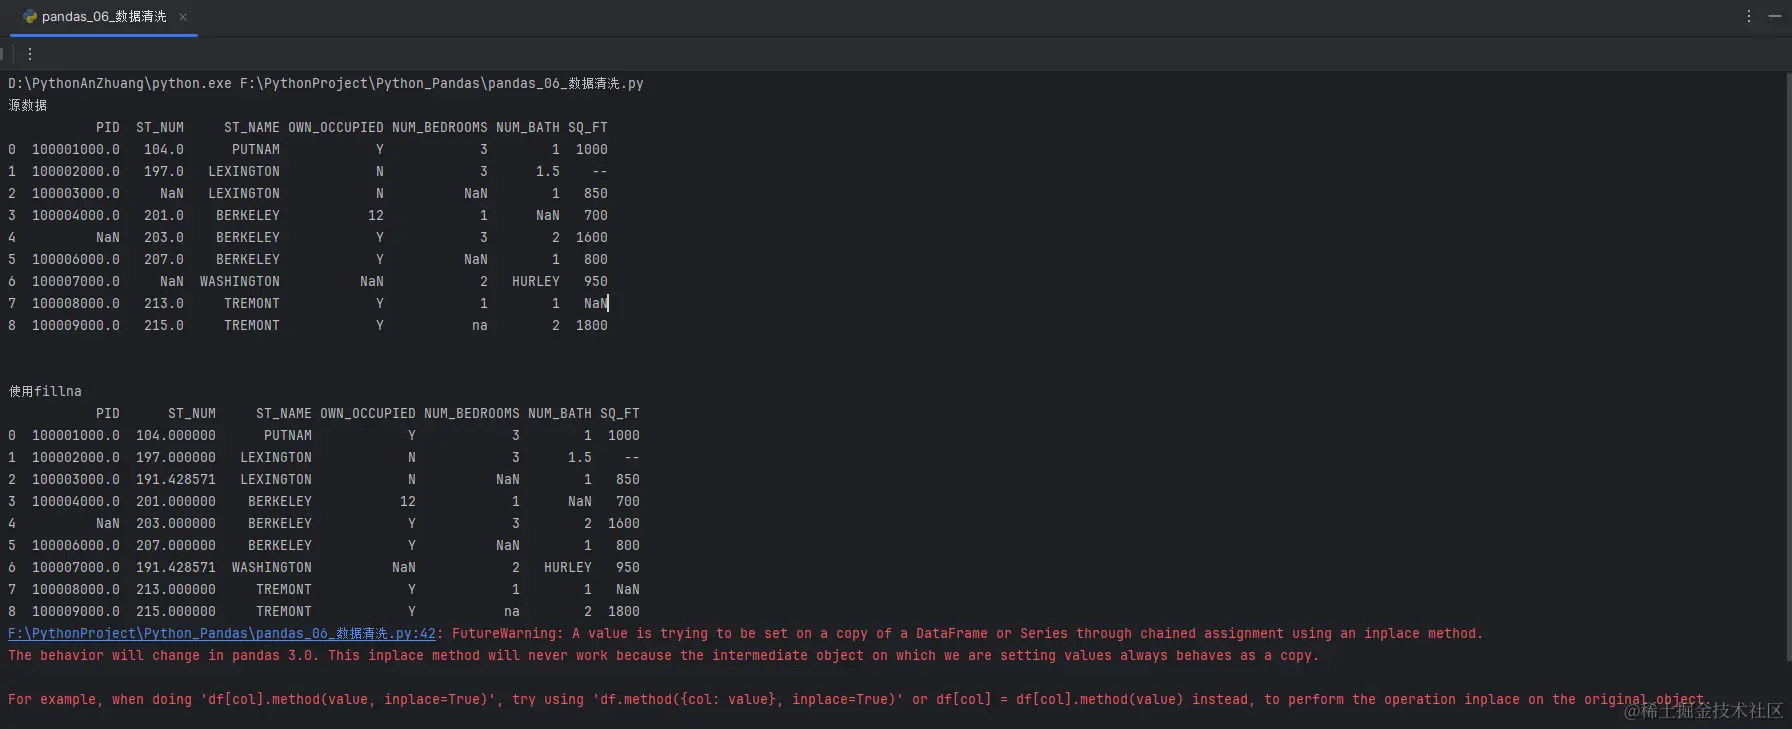Click the 'The behavior will change in pandas 3.0' line
This screenshot has height=729, width=1792.
[x=664, y=656]
